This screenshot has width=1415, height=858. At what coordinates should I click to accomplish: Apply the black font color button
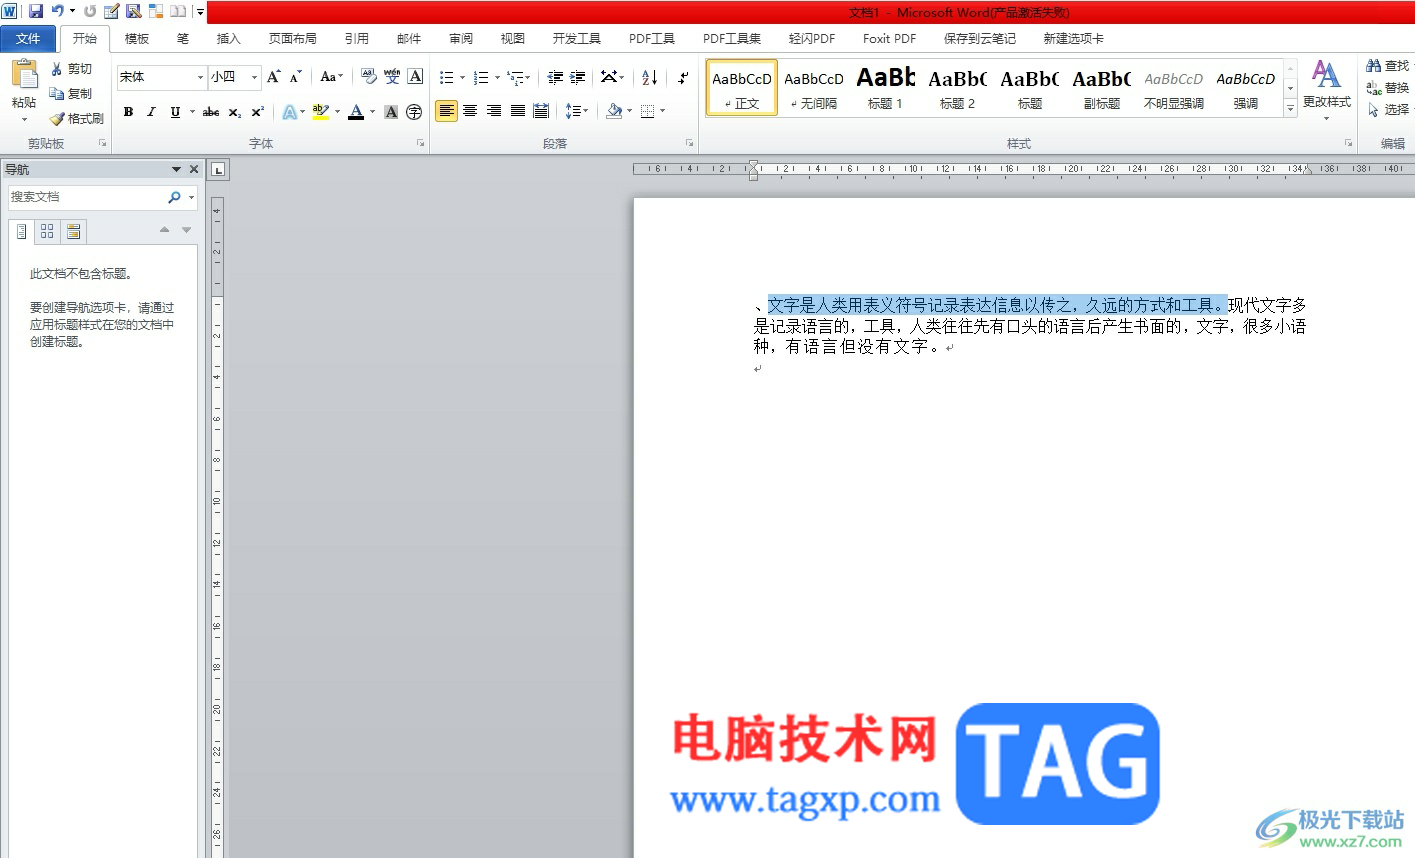point(356,112)
